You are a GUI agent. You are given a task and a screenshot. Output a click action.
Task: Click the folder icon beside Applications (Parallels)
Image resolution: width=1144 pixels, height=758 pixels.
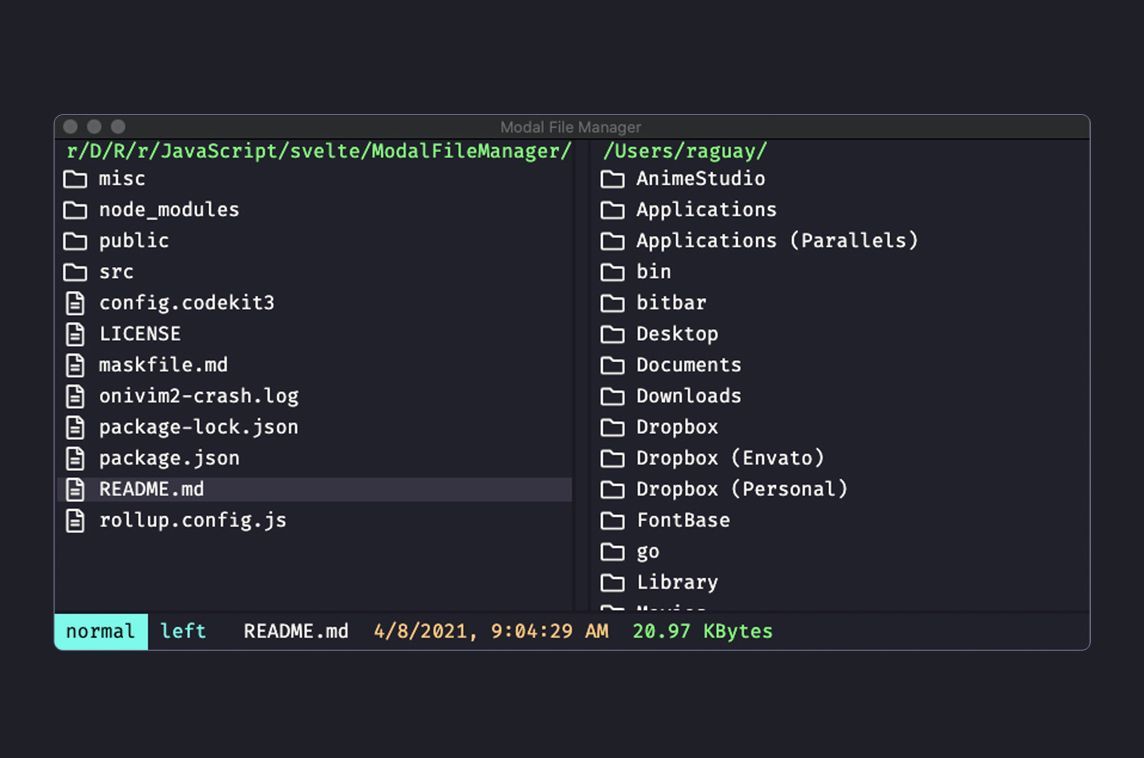[x=612, y=241]
